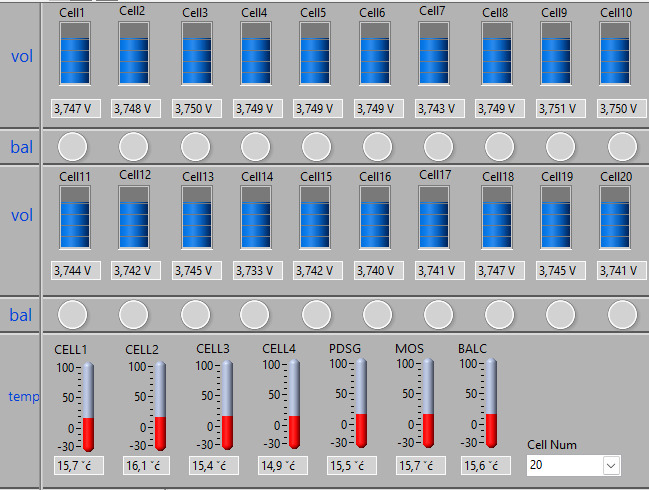Click the PDSG thermometer gauge
The height and width of the screenshot is (490, 649).
tap(361, 405)
